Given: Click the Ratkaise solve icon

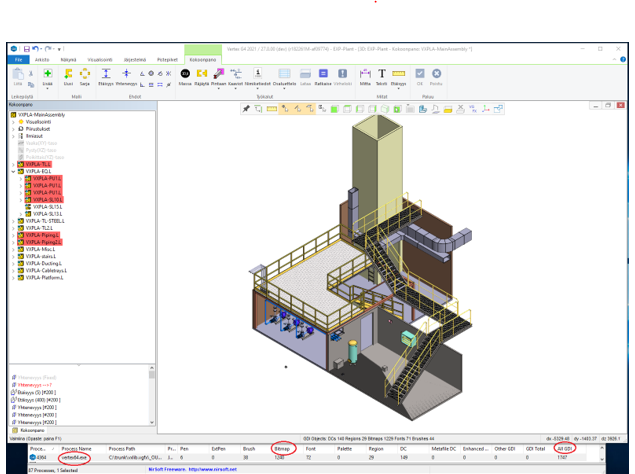Looking at the screenshot, I should 323,75.
